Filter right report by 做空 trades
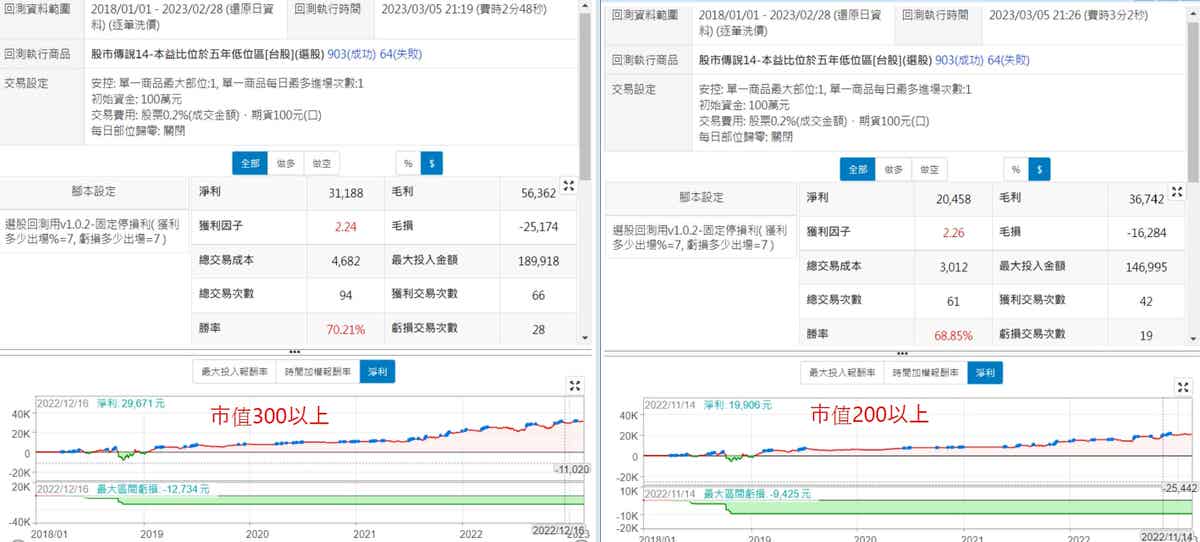 tap(930, 170)
